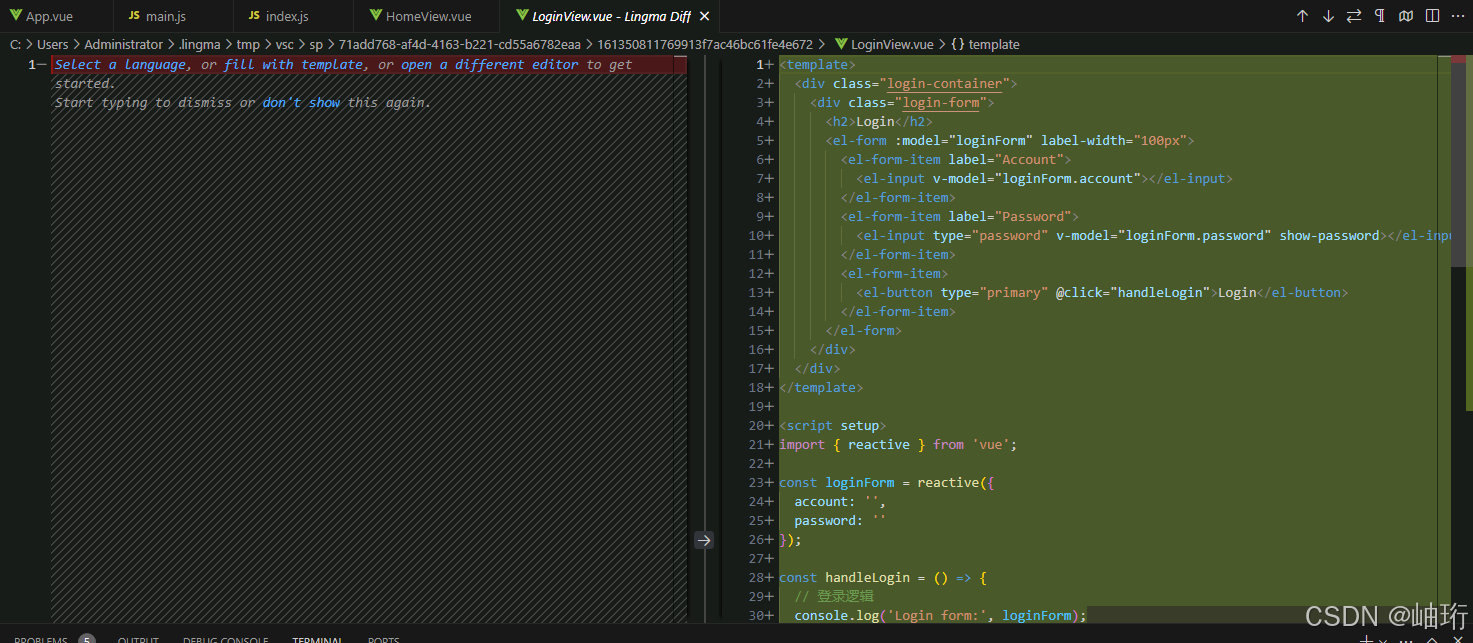Open the More Actions ellipsis menu

(1458, 16)
